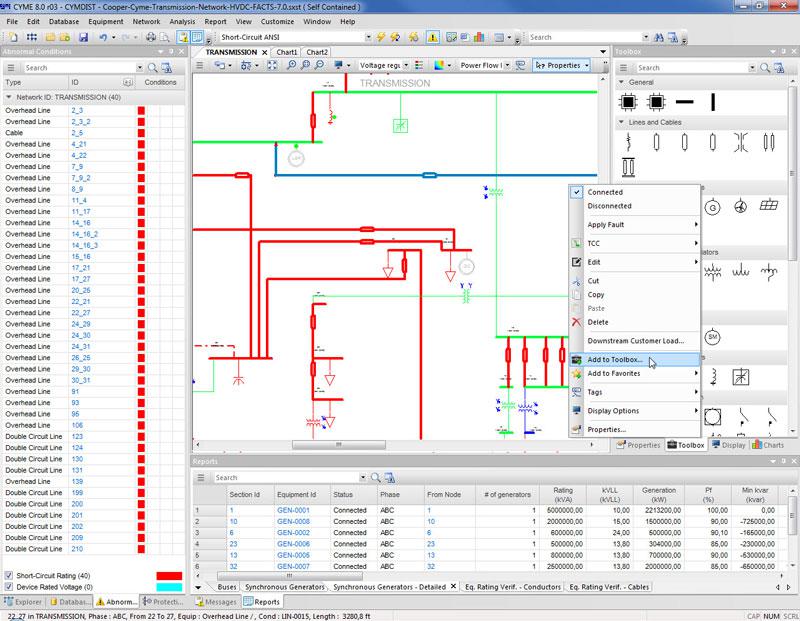The height and width of the screenshot is (621, 800).
Task: Collapse Network ID: TRANSMISSION group
Action: click(x=9, y=97)
